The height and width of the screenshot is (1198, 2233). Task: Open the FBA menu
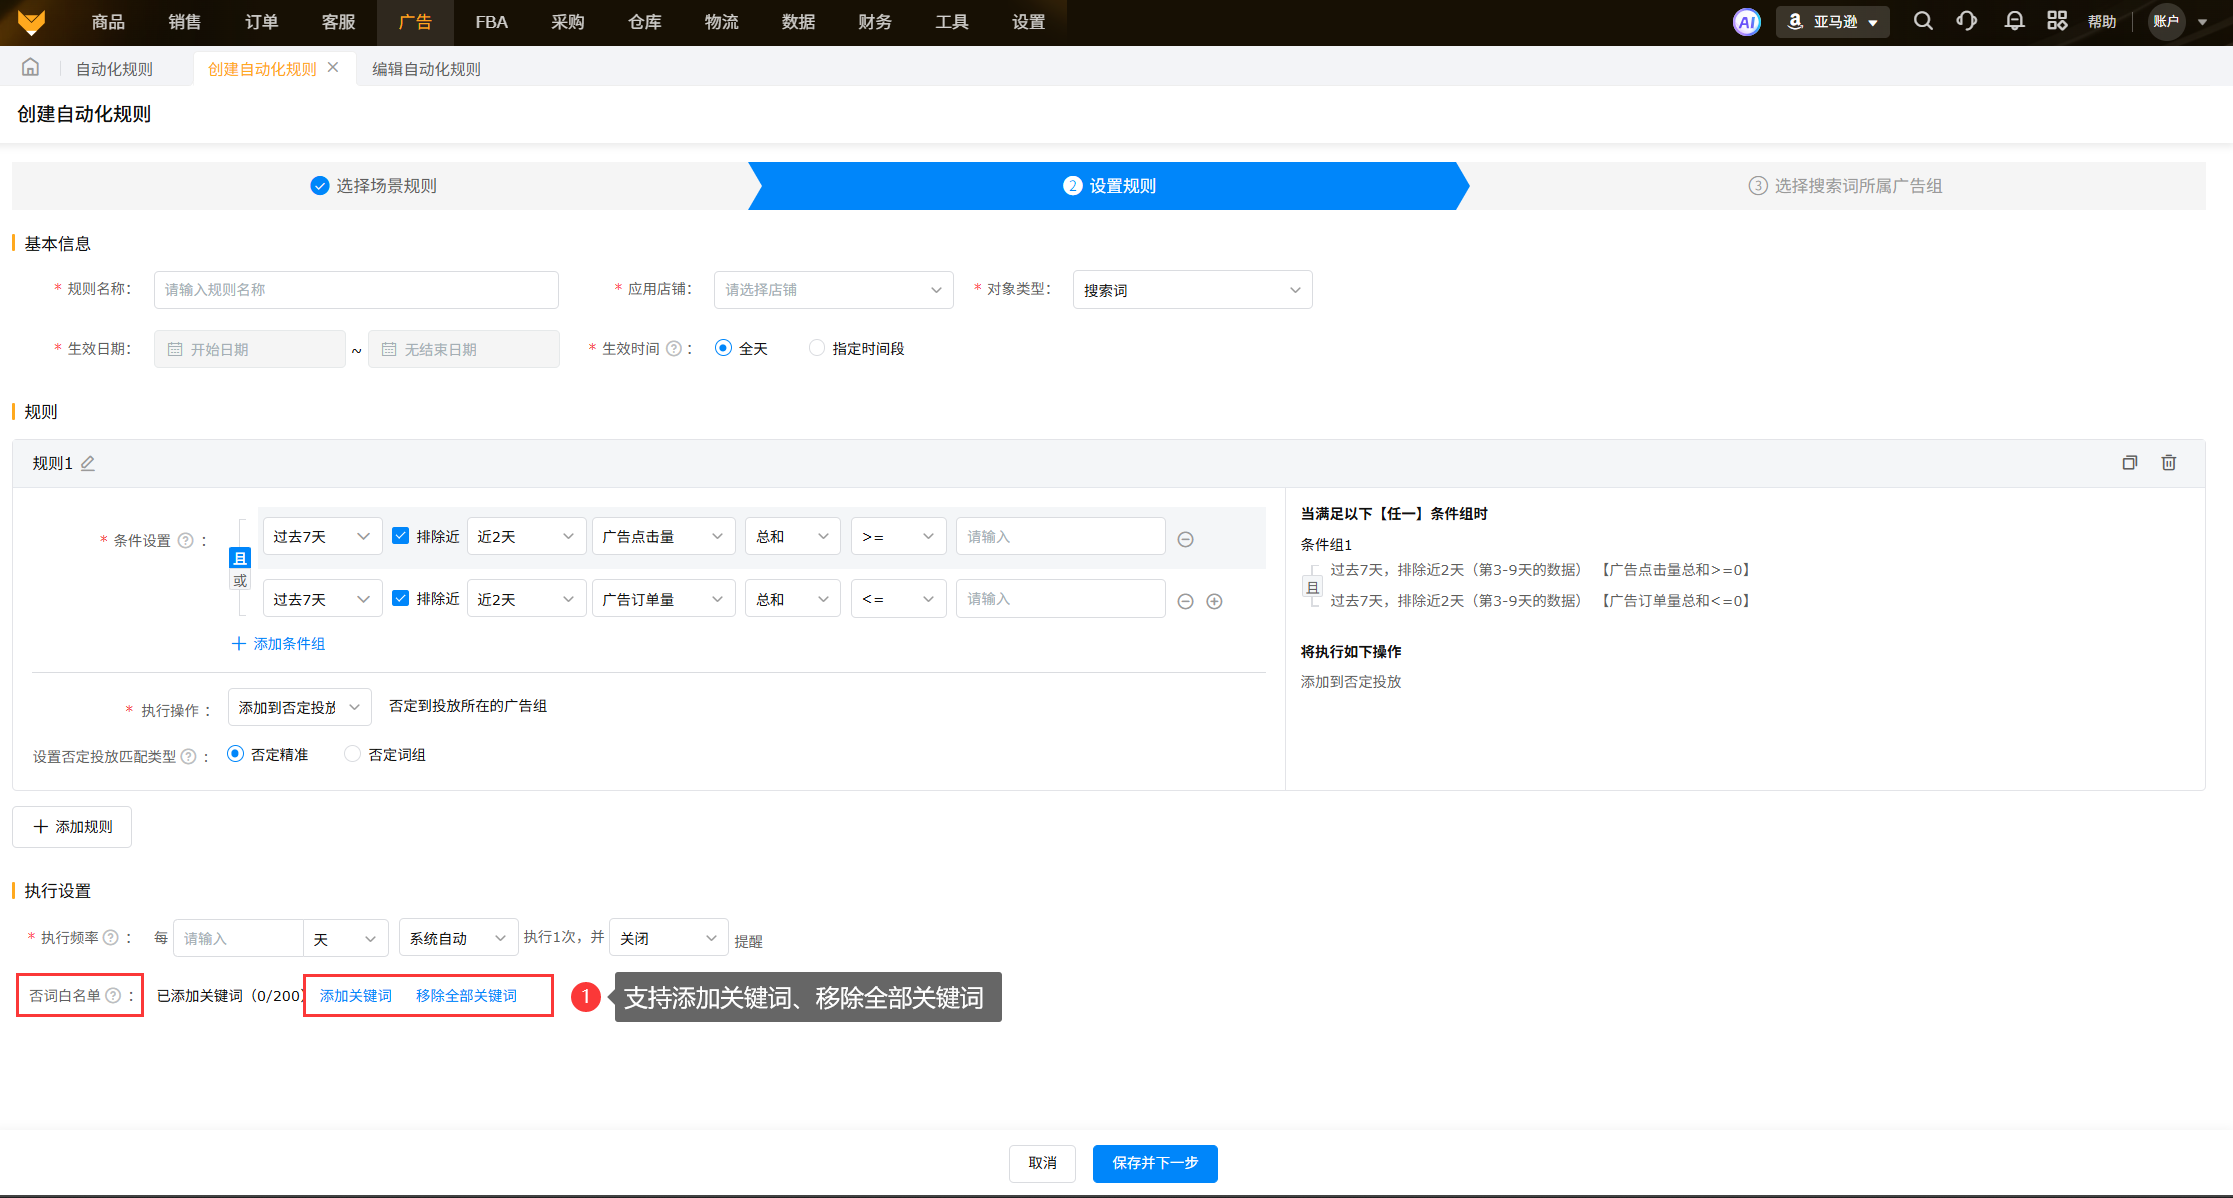tap(491, 22)
